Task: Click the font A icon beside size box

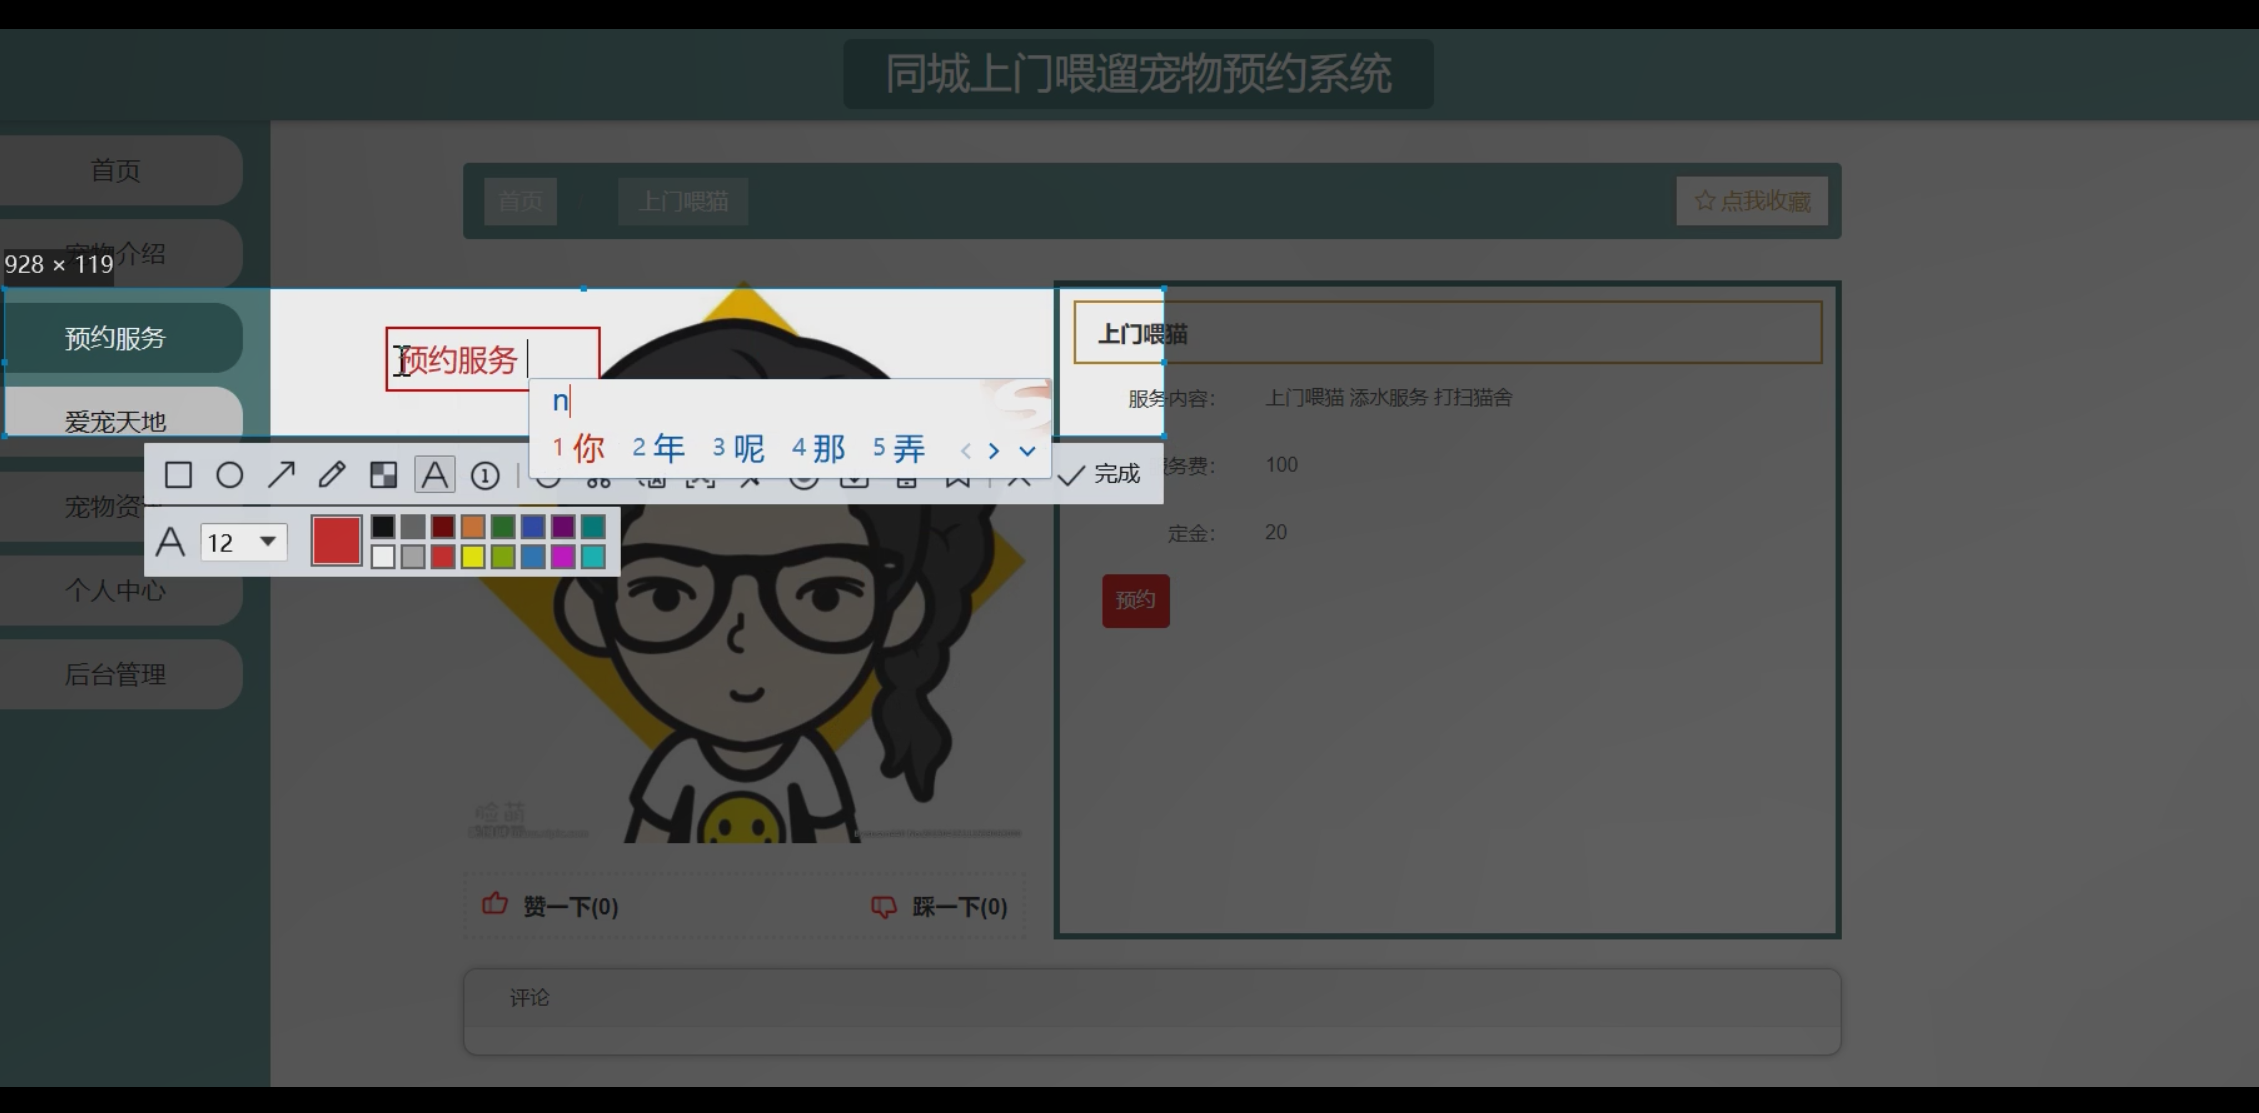Action: (x=171, y=542)
